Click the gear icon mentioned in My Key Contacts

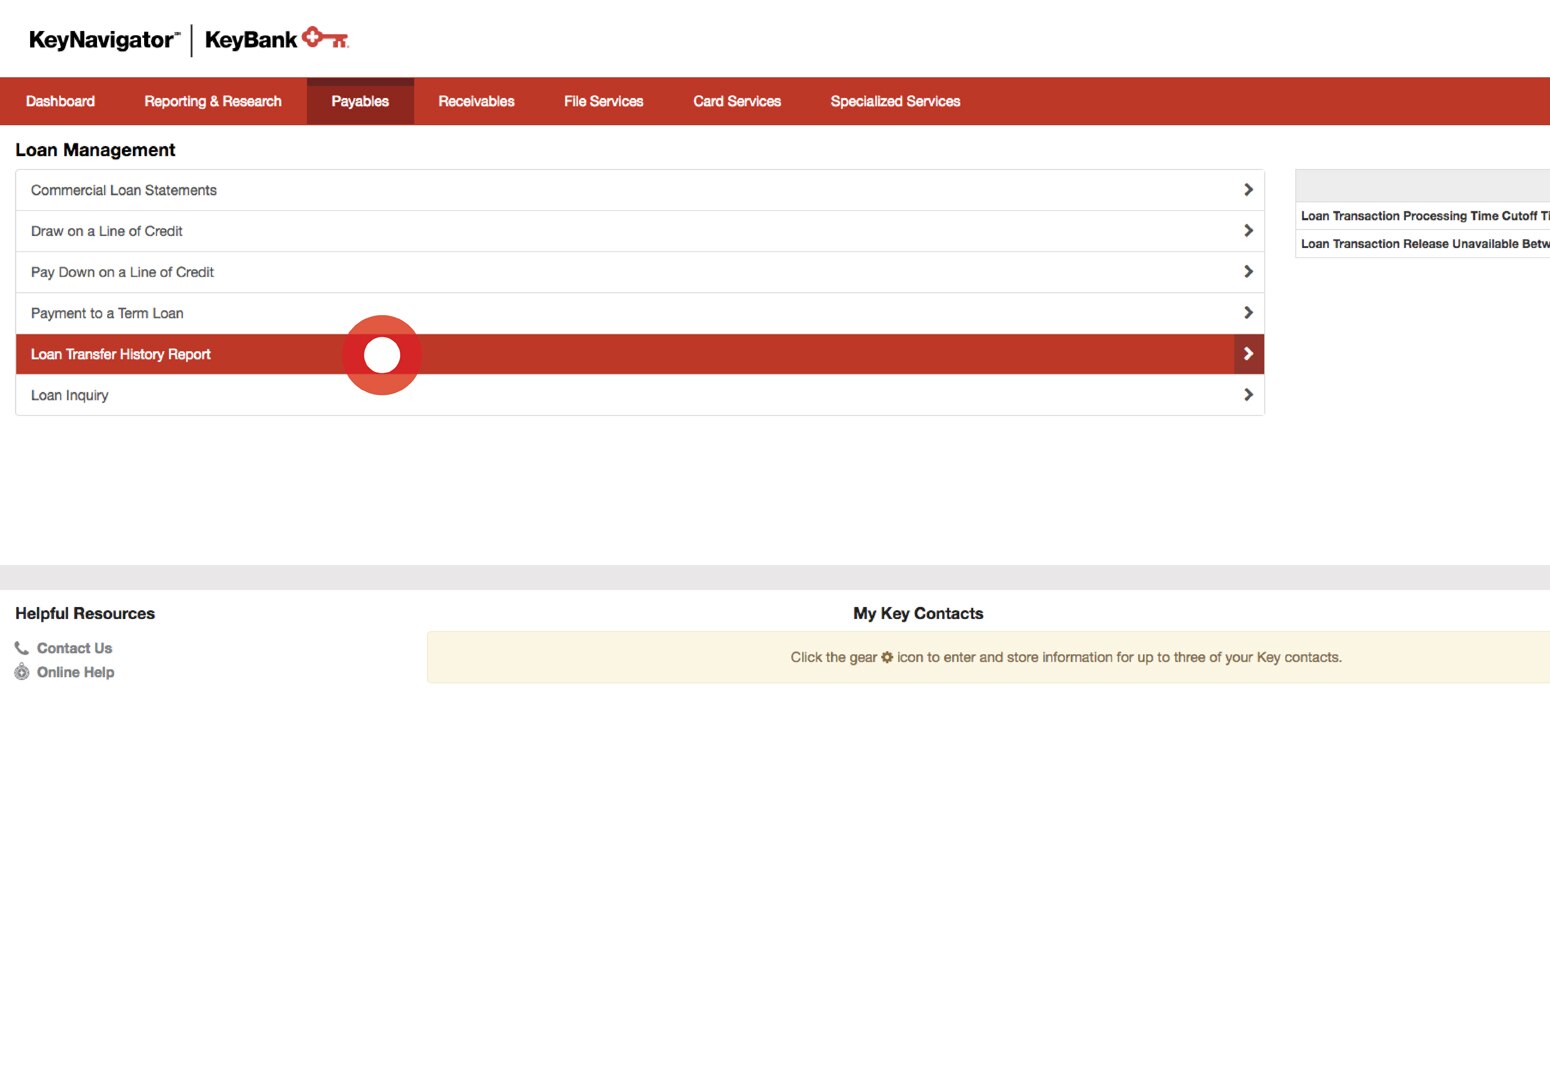[888, 657]
